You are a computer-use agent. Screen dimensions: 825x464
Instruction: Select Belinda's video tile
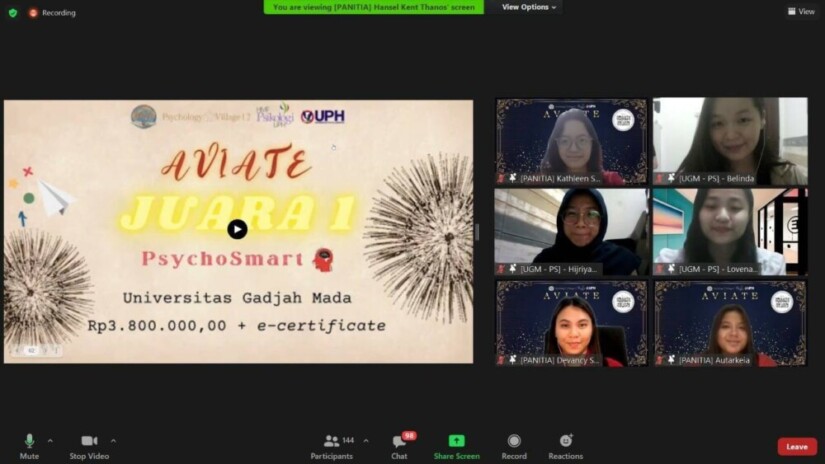pyautogui.click(x=730, y=142)
